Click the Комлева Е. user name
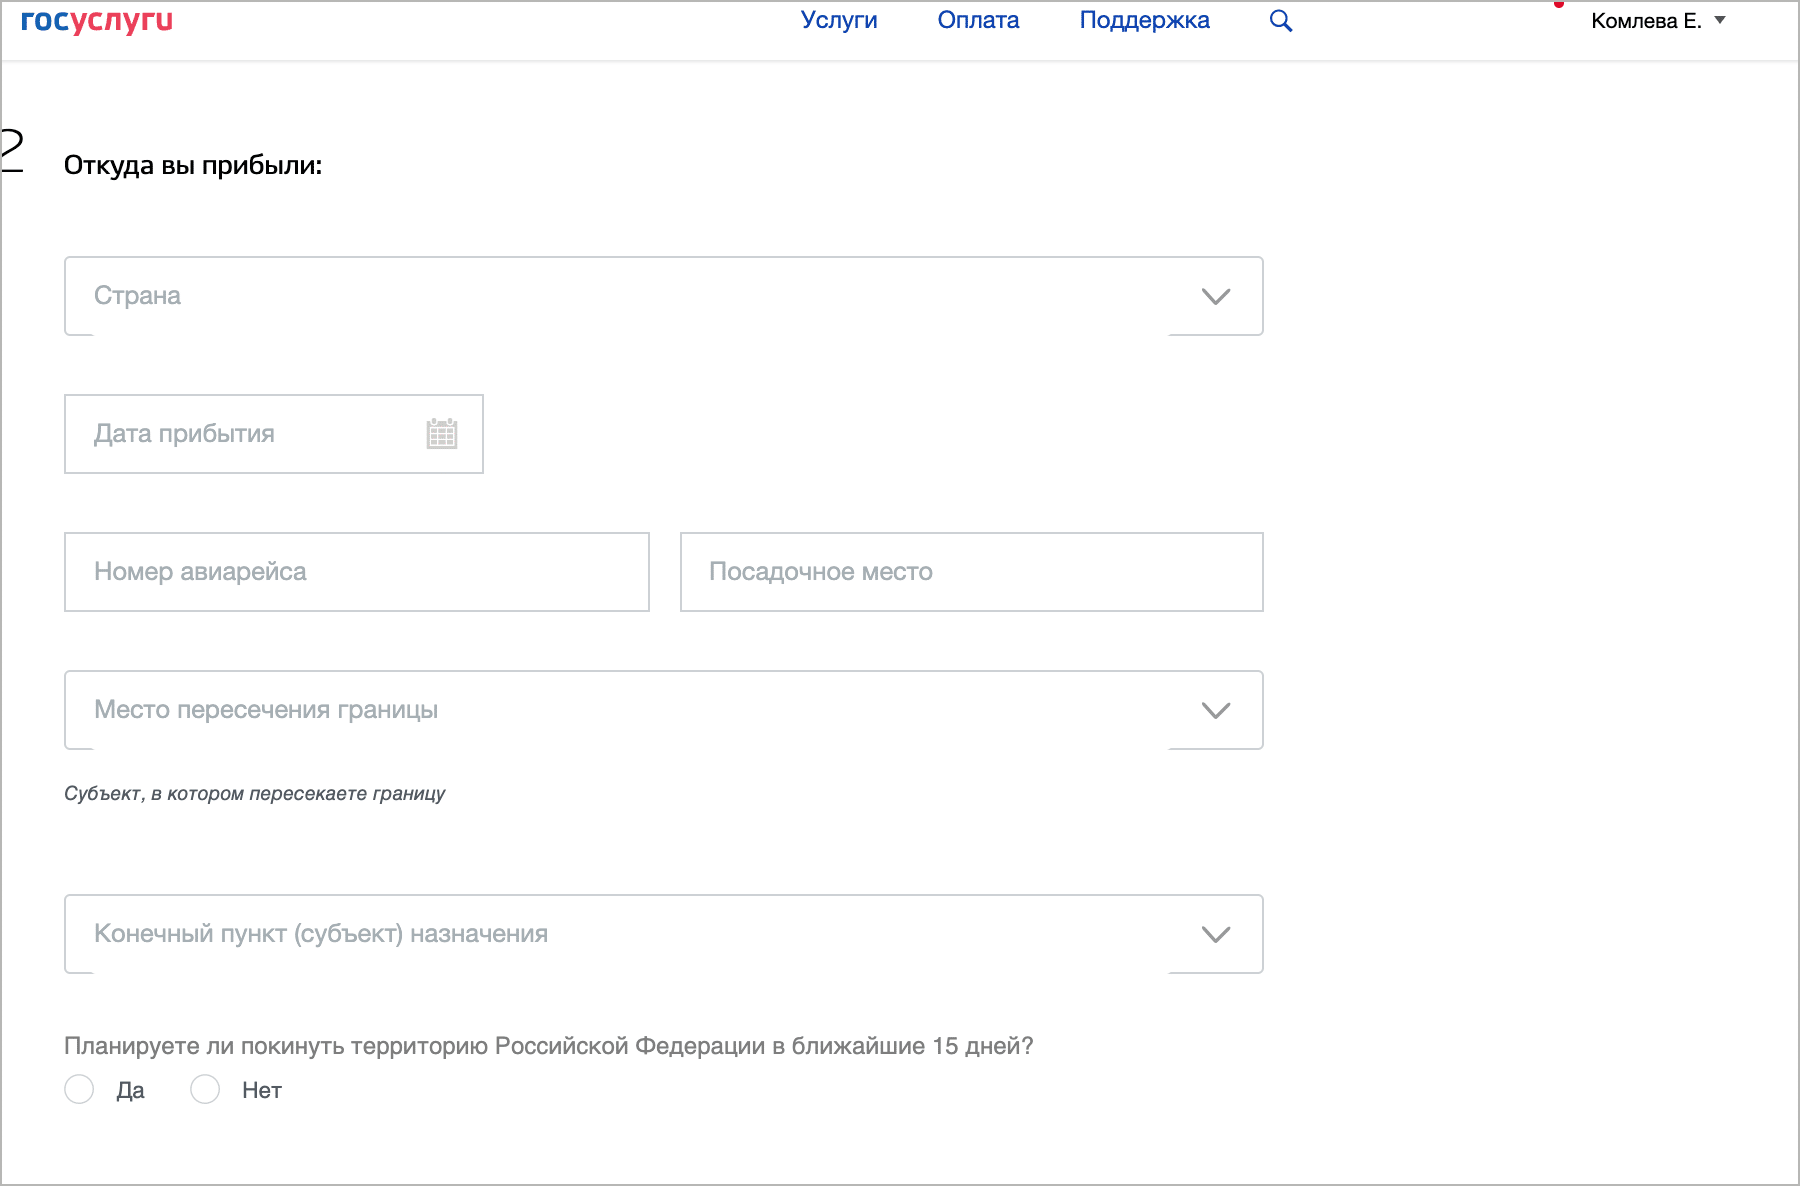This screenshot has height=1186, width=1800. (1646, 21)
